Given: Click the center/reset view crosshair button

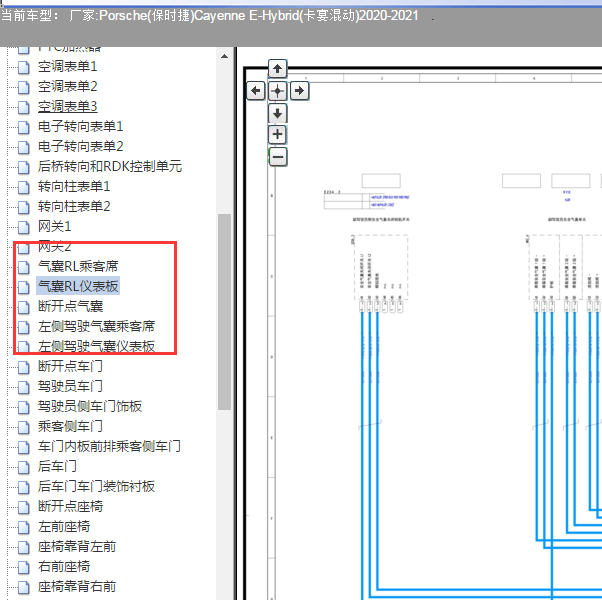Looking at the screenshot, I should 278,91.
